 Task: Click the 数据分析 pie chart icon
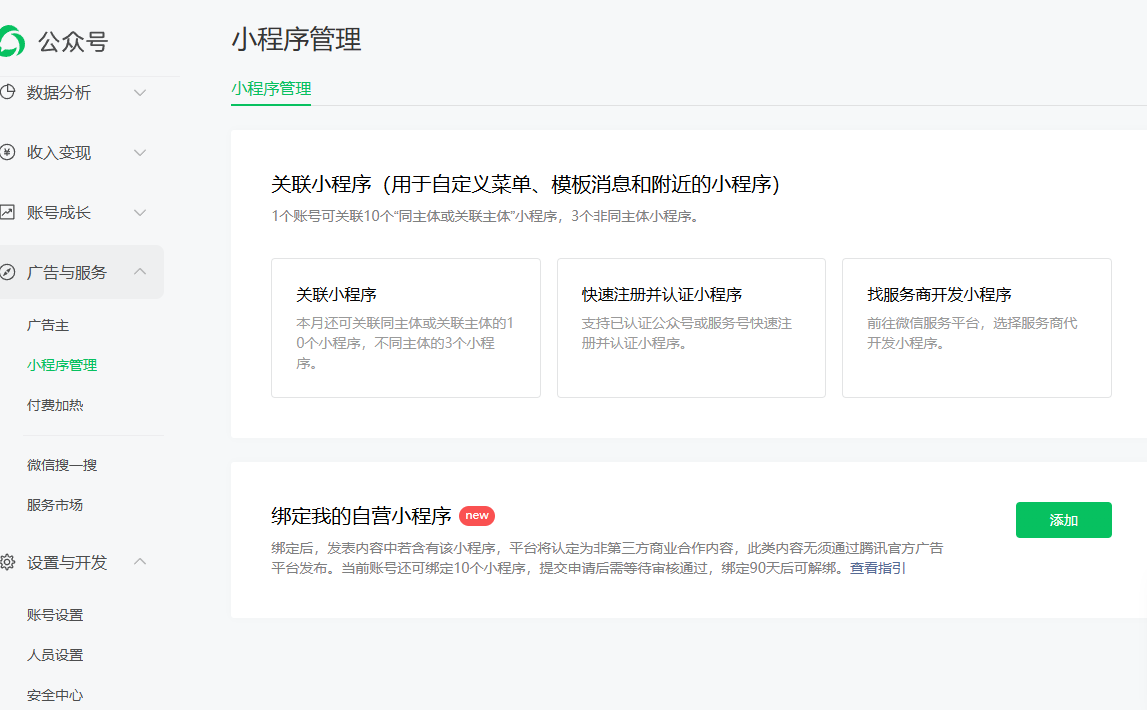pos(7,93)
